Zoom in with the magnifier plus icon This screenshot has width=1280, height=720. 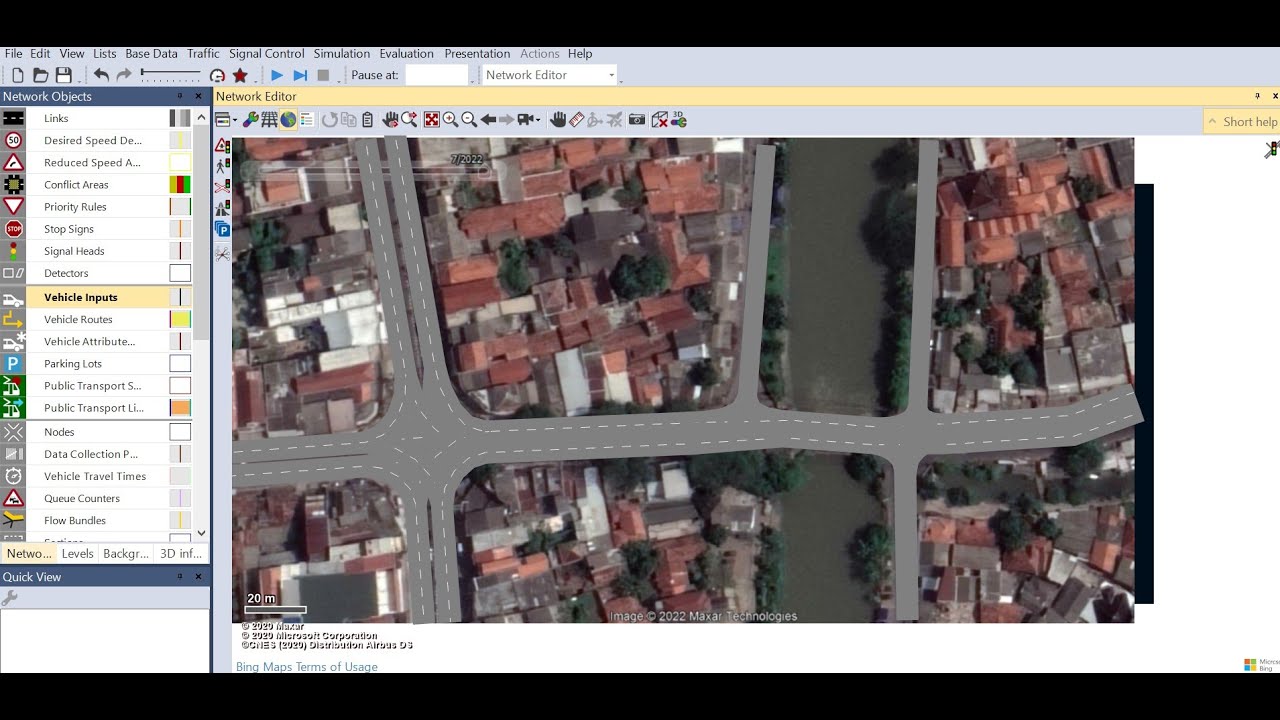click(x=451, y=120)
